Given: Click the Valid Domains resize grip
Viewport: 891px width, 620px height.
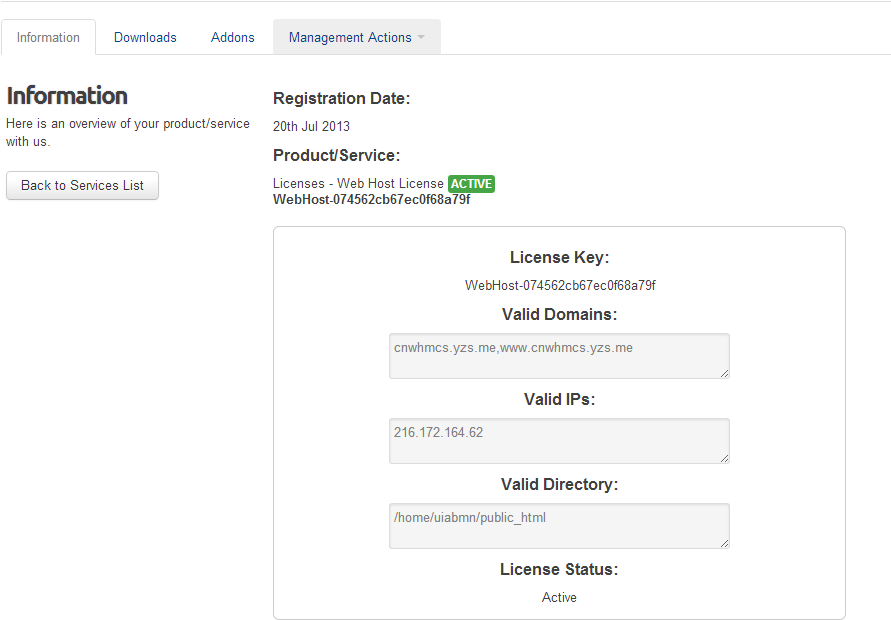Looking at the screenshot, I should click(x=725, y=373).
